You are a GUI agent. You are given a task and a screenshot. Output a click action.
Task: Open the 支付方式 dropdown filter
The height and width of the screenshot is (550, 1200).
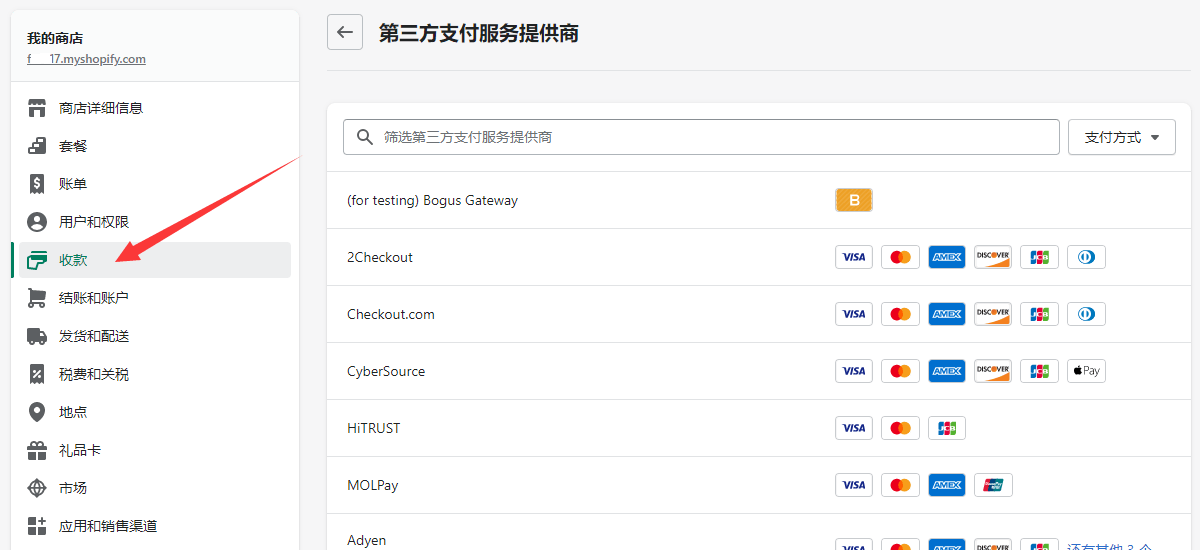click(x=1121, y=137)
